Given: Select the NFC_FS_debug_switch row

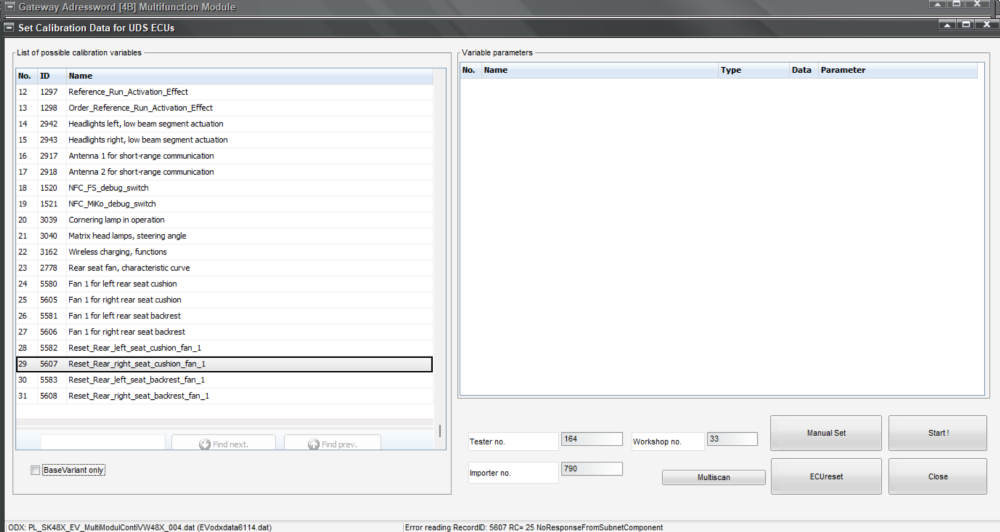Looking at the screenshot, I should (224, 188).
